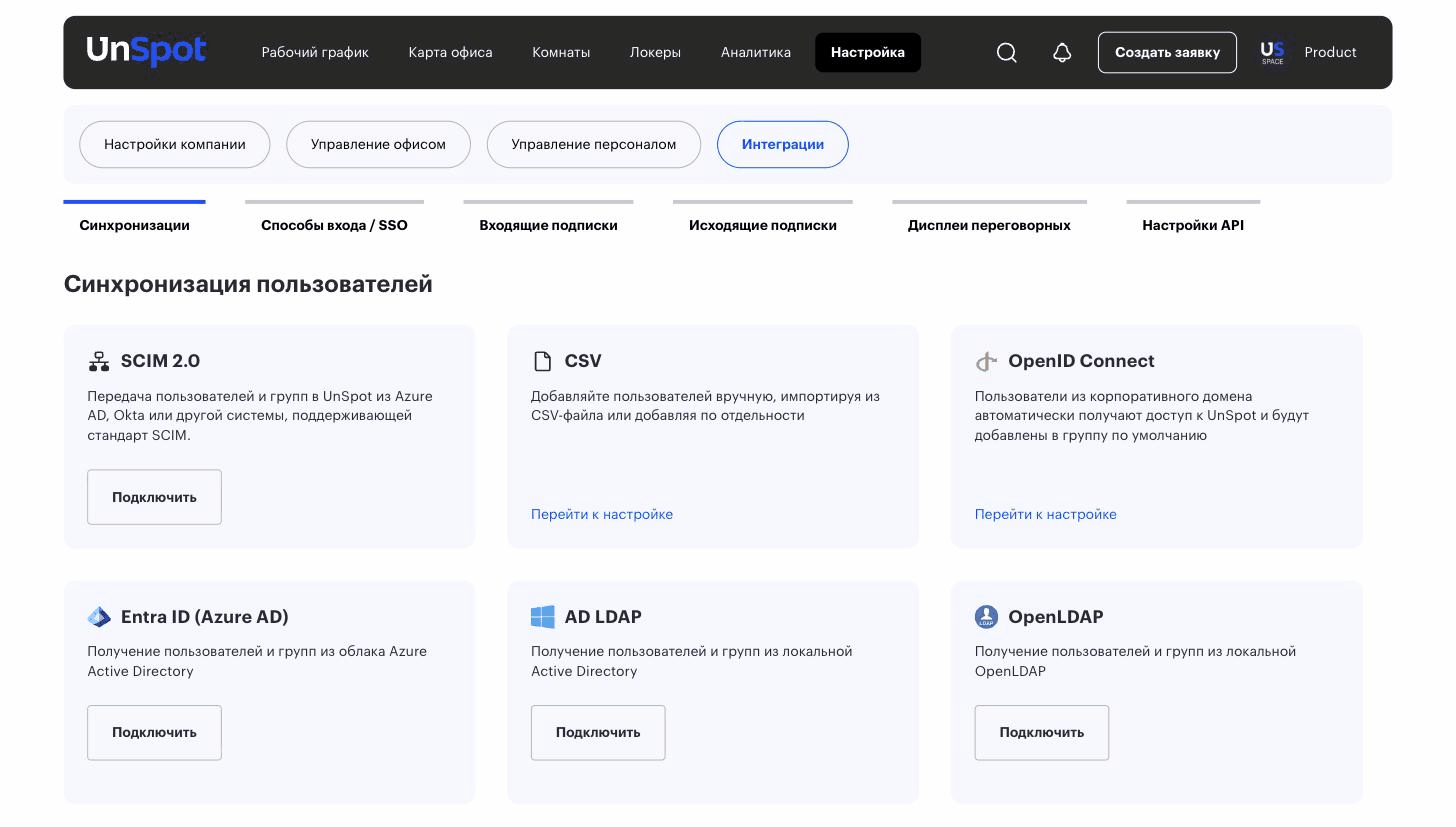Click AD LDAP card title
Screen dimensions: 1456x827
coord(603,617)
